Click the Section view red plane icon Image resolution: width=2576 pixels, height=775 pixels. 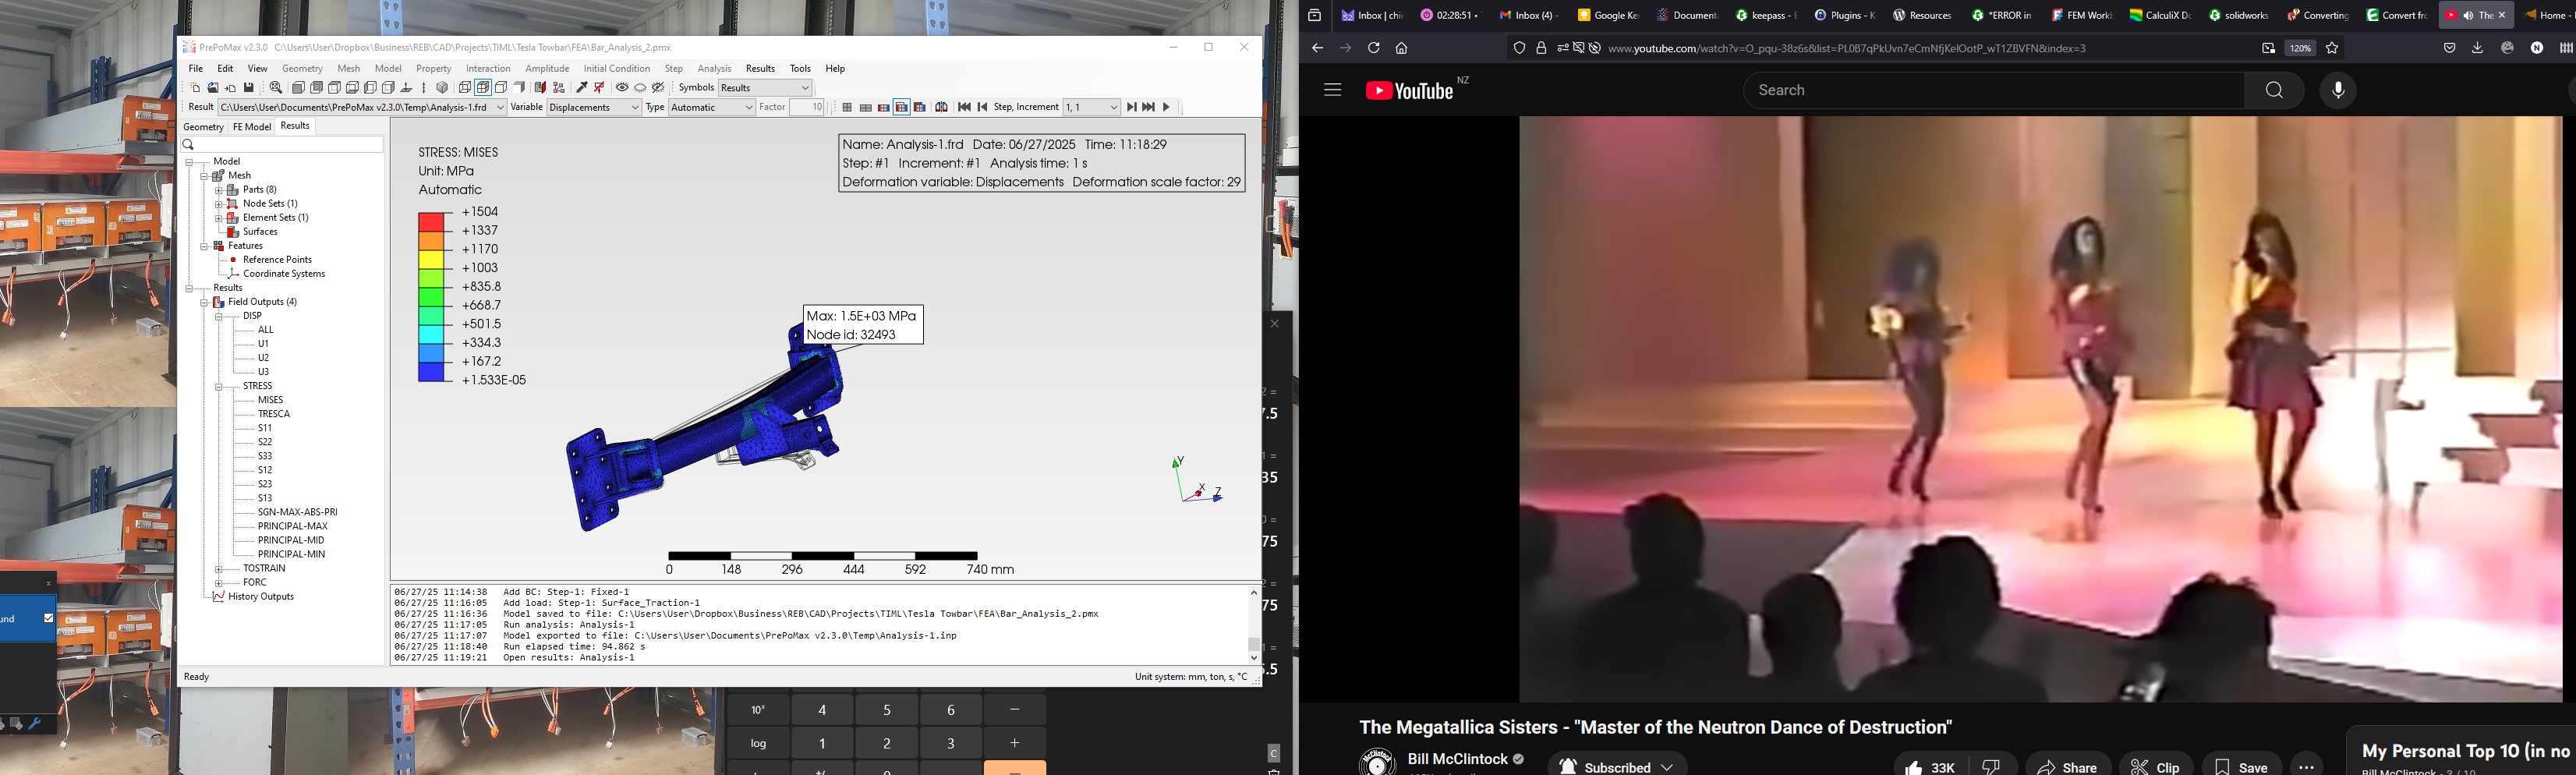click(x=540, y=87)
